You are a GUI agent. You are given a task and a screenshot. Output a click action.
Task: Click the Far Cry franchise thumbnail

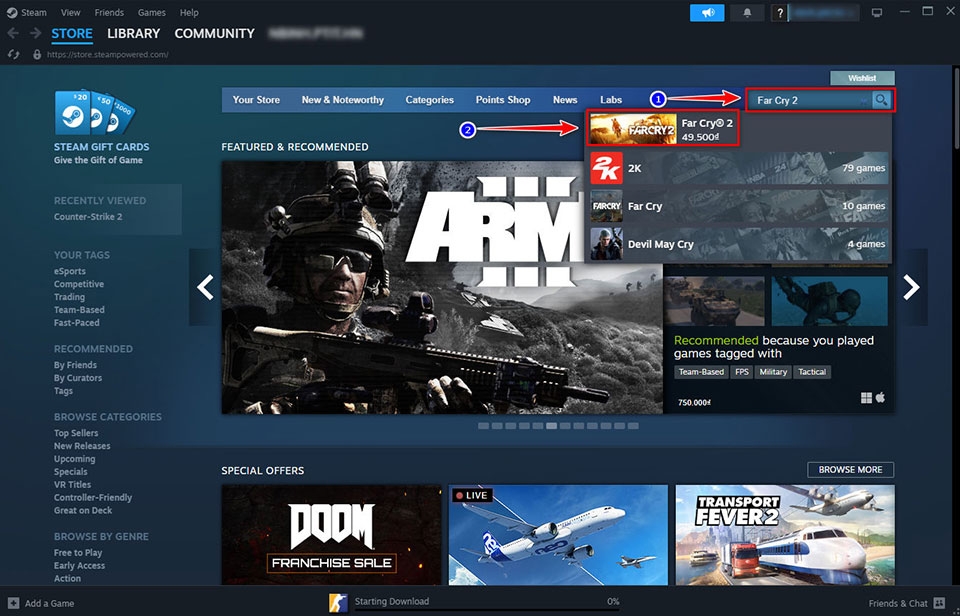(606, 206)
